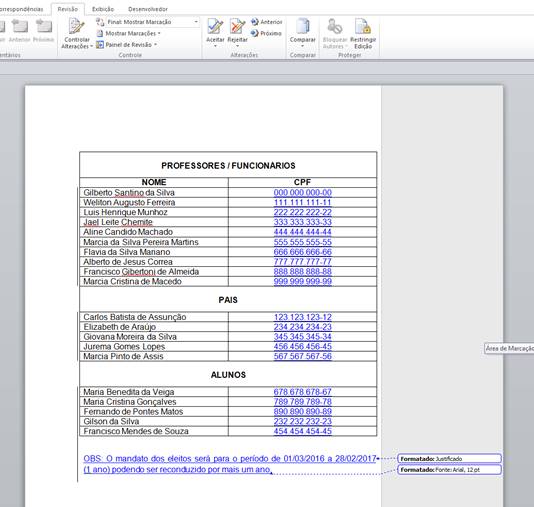
Task: Click CPF 123.123.123-12
Action: [302, 317]
